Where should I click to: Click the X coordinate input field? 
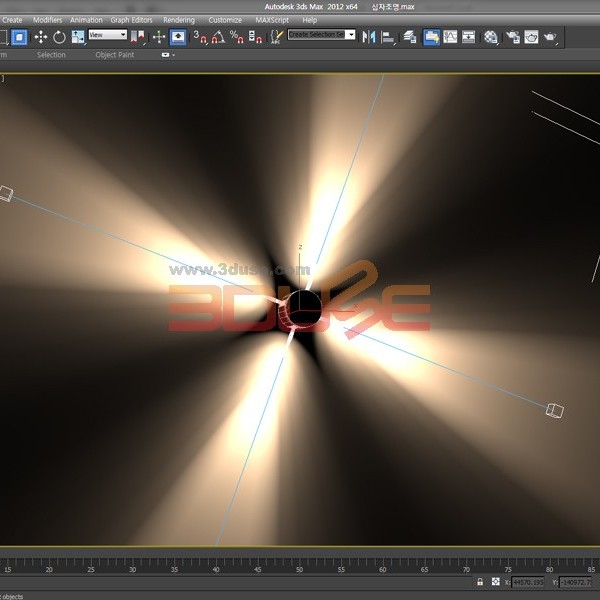529,582
